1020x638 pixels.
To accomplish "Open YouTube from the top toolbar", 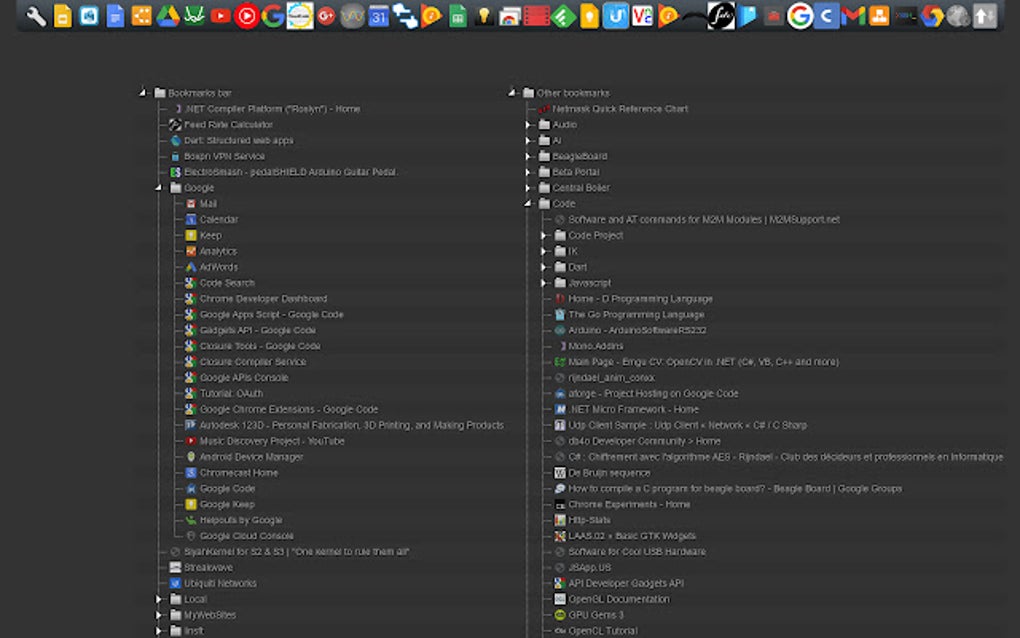I will tap(220, 16).
